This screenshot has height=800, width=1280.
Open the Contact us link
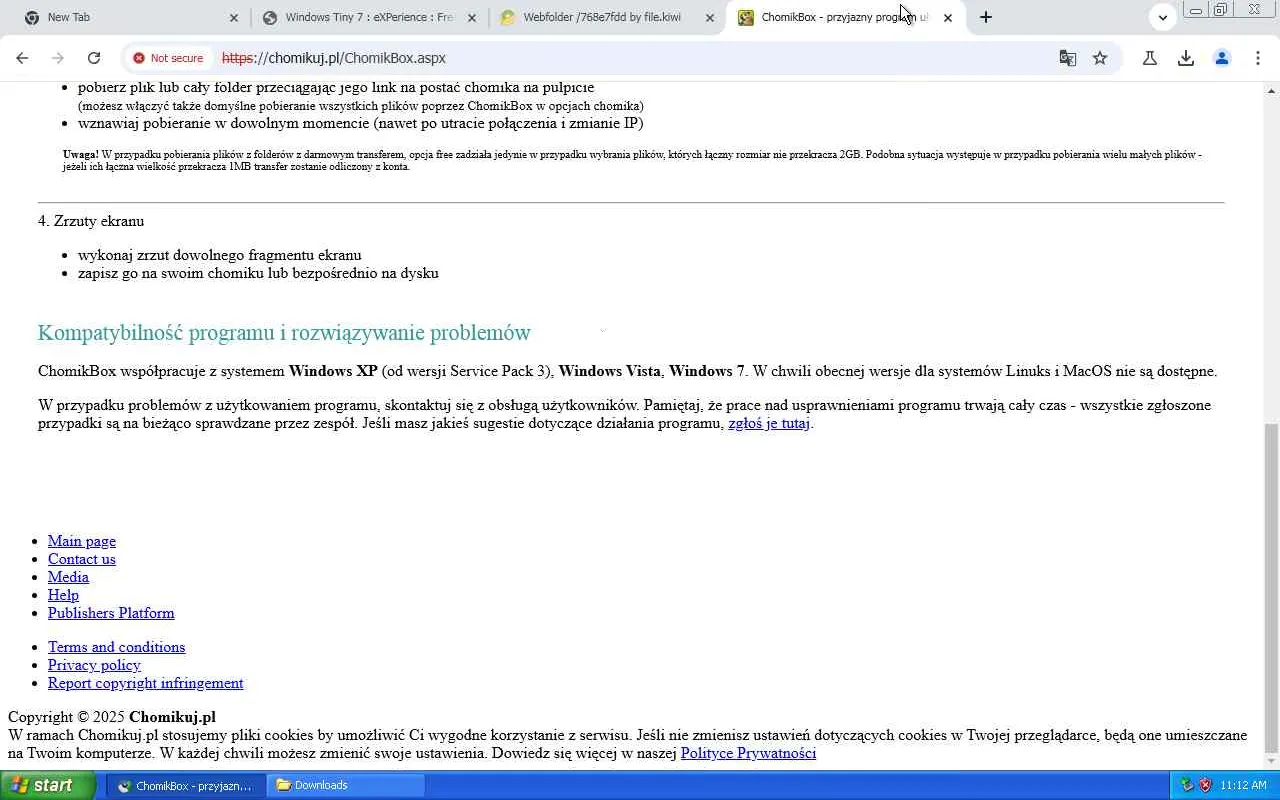tap(82, 559)
